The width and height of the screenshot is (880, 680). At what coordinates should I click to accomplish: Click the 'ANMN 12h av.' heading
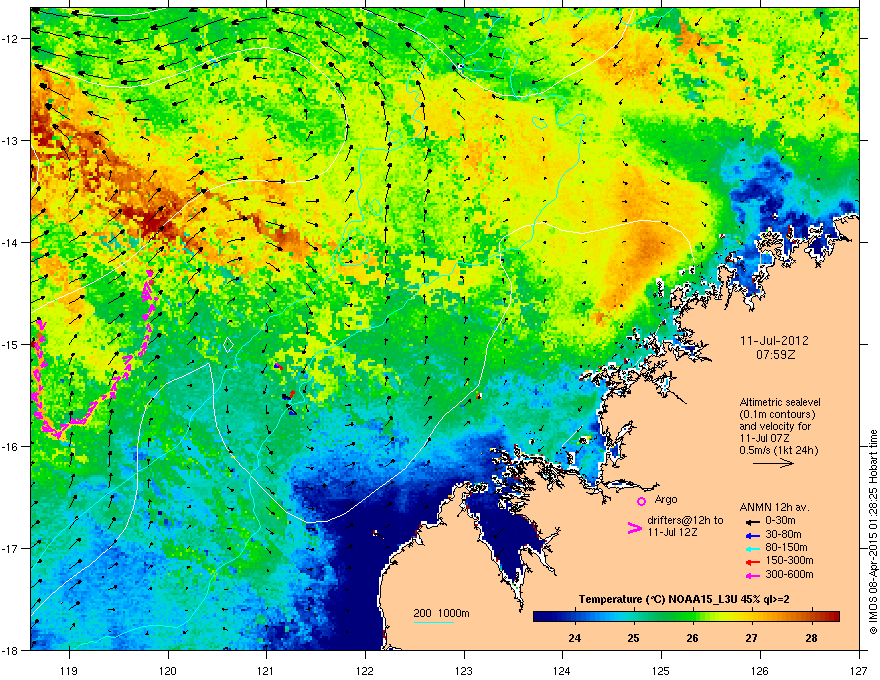pyautogui.click(x=774, y=507)
